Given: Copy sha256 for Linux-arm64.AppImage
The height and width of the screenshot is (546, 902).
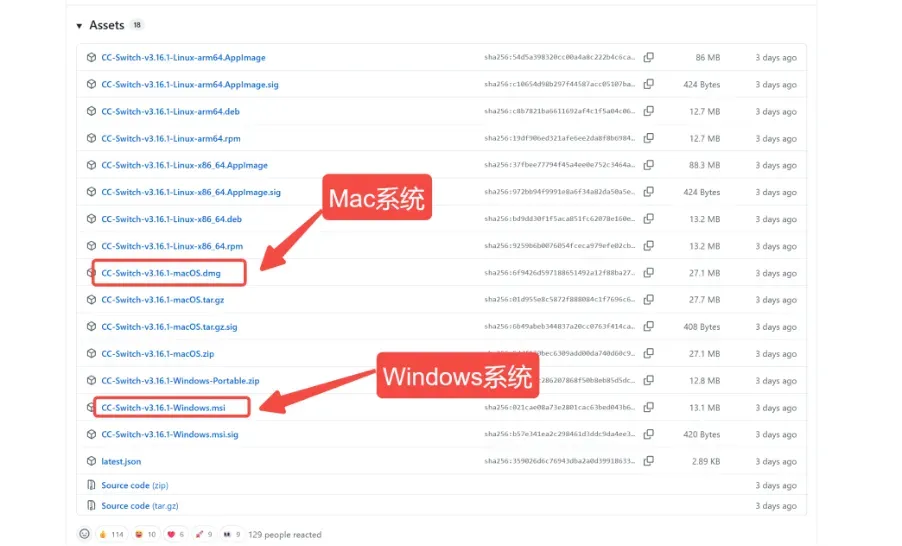Looking at the screenshot, I should [x=649, y=58].
